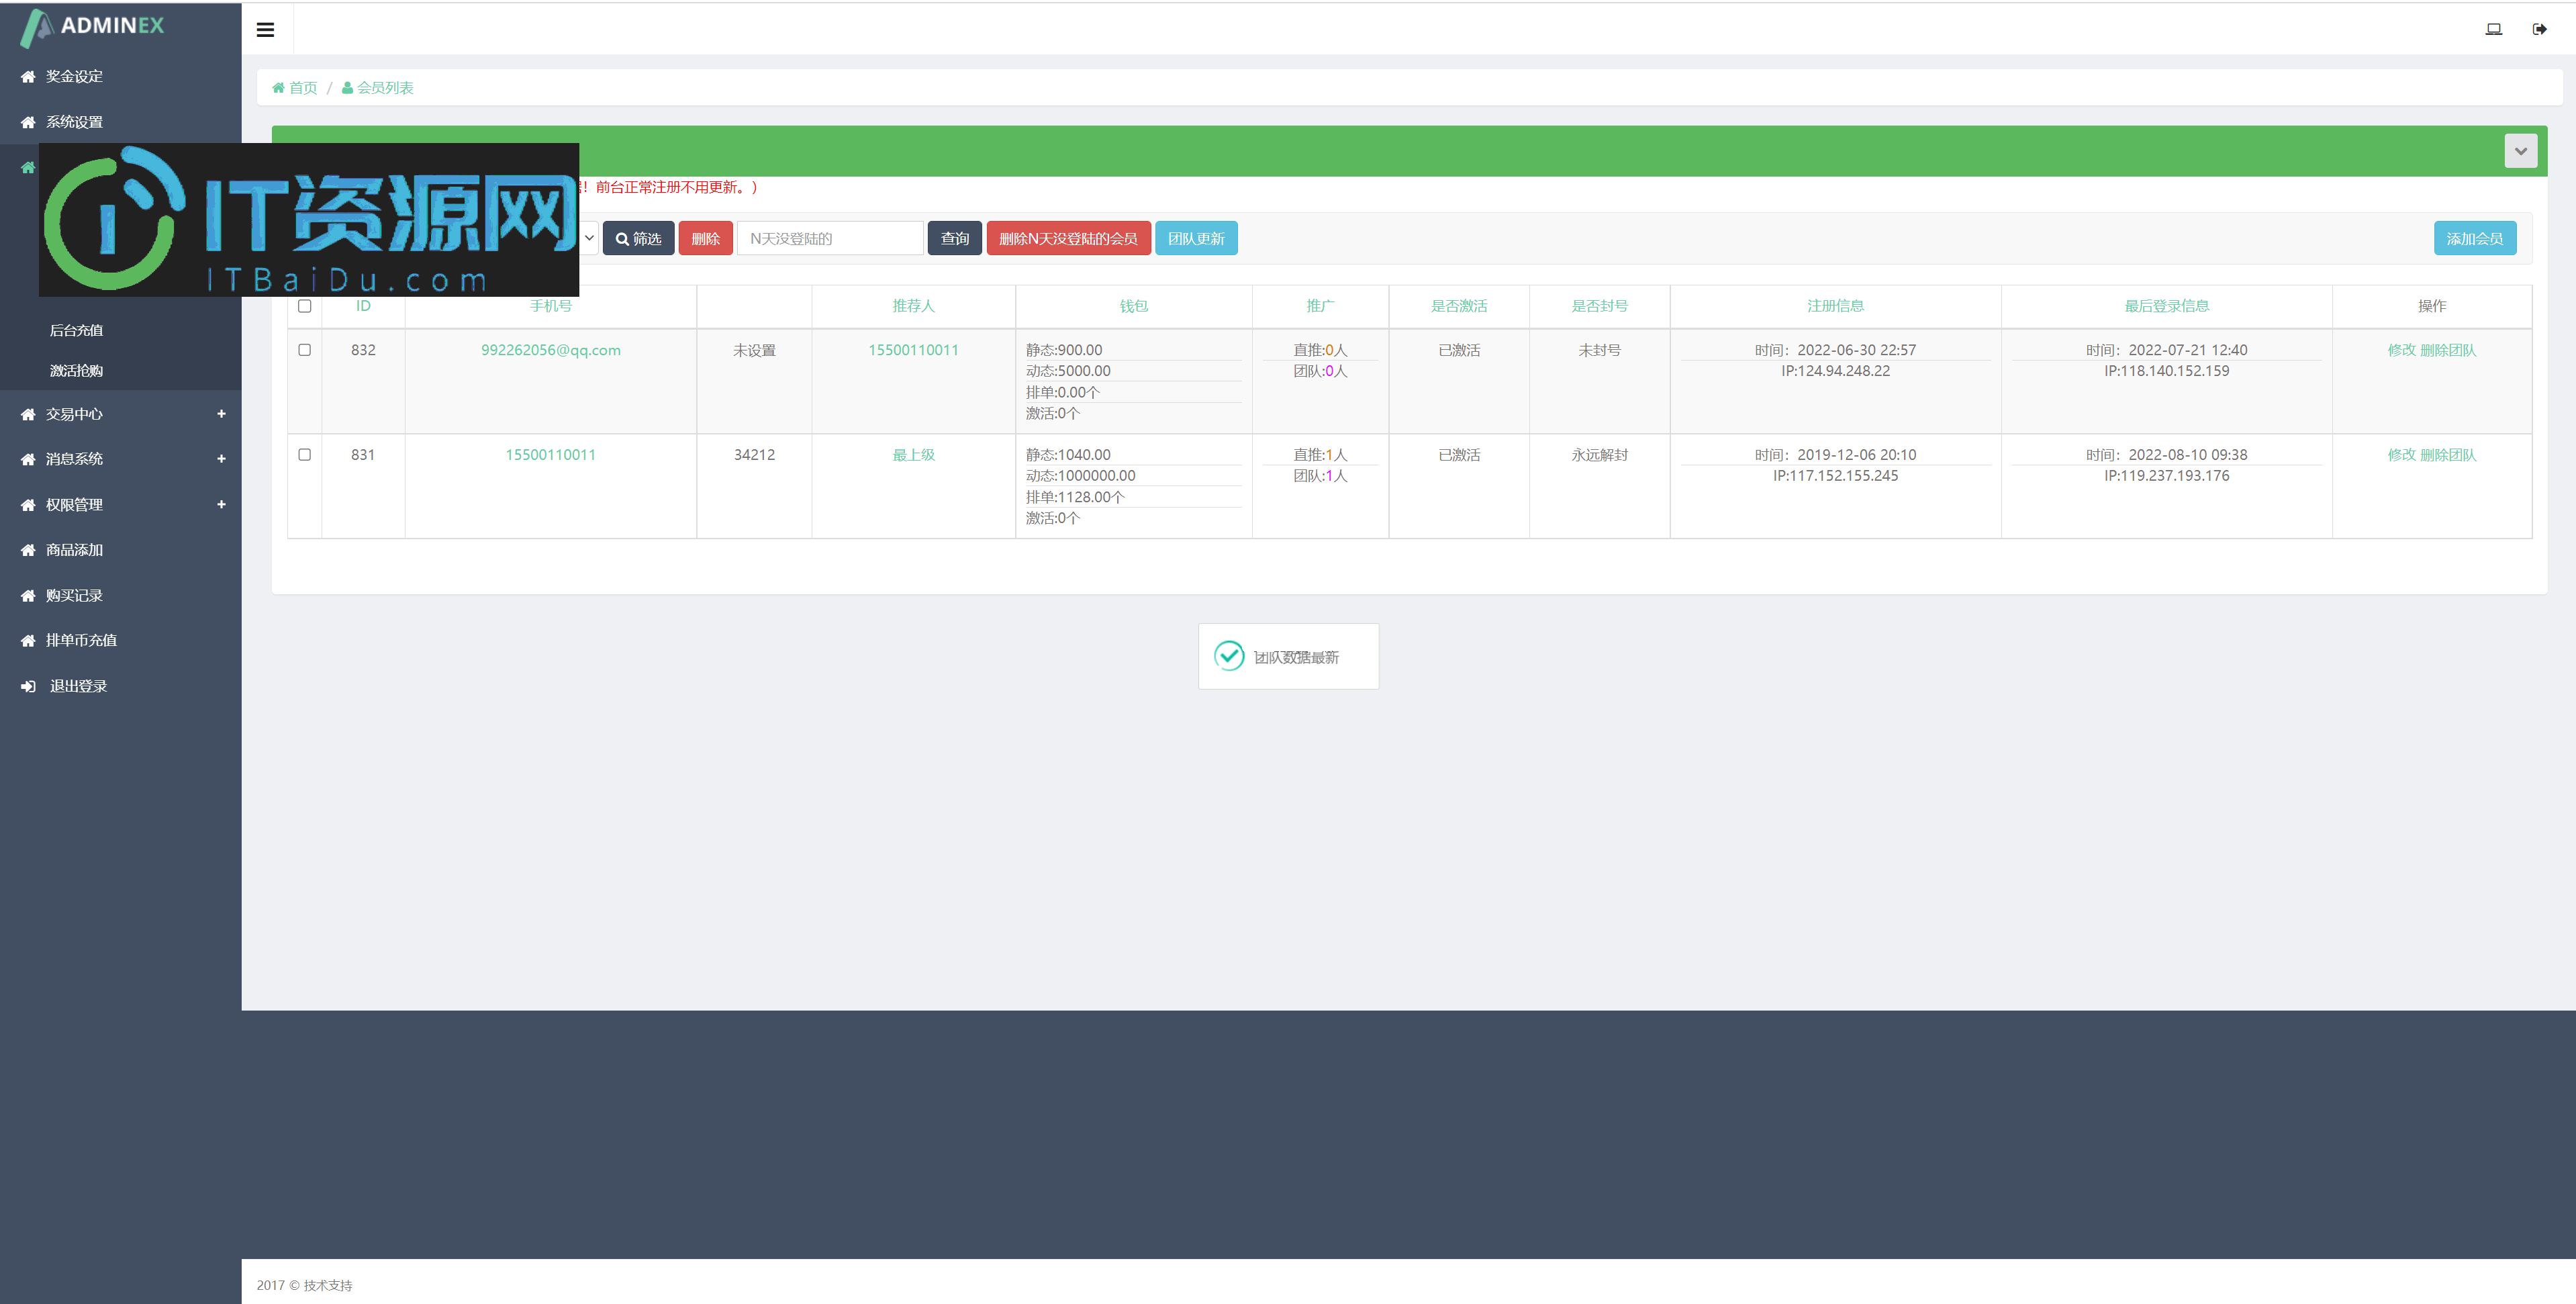Click home icon beside 系统设置
Screen dimensions: 2576x1304
point(28,122)
